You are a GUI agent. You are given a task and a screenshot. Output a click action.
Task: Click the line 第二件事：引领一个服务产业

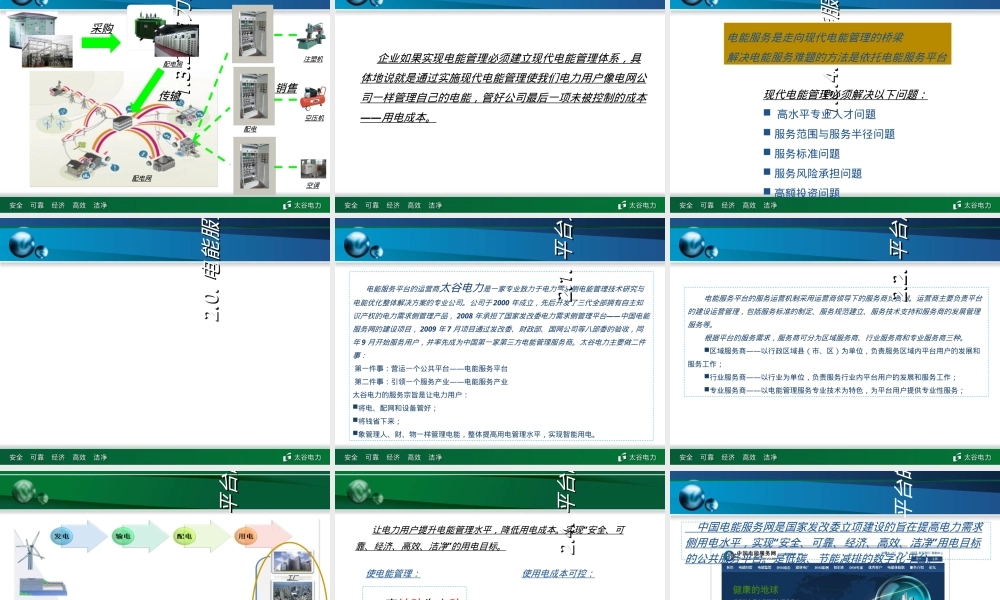[x=431, y=382]
